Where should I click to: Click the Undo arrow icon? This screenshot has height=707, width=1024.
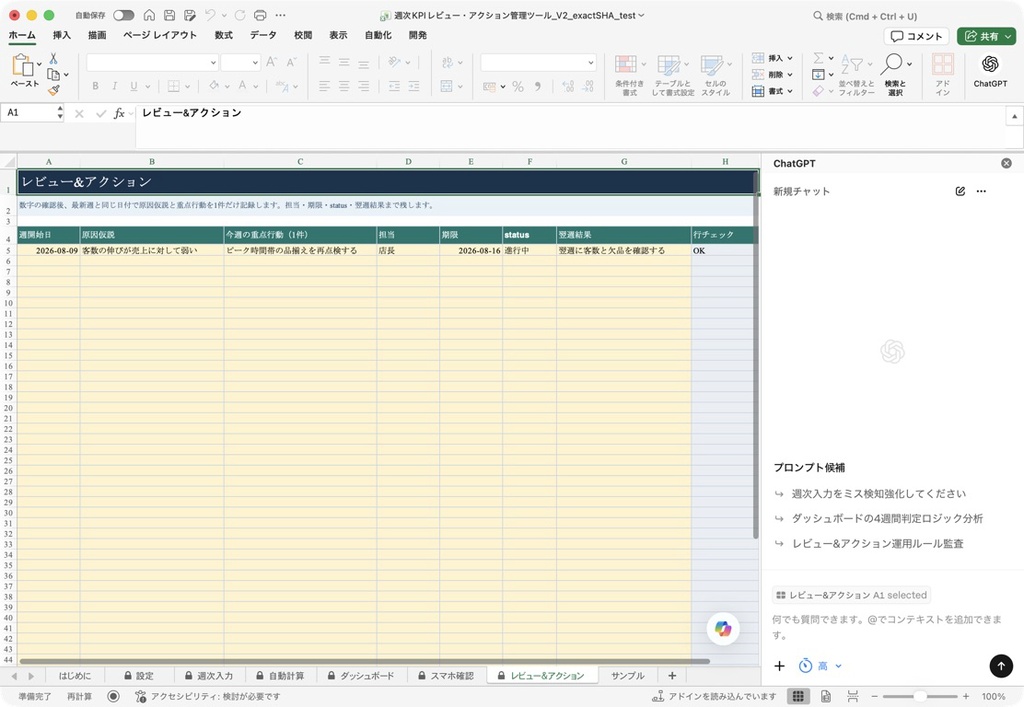click(x=210, y=15)
